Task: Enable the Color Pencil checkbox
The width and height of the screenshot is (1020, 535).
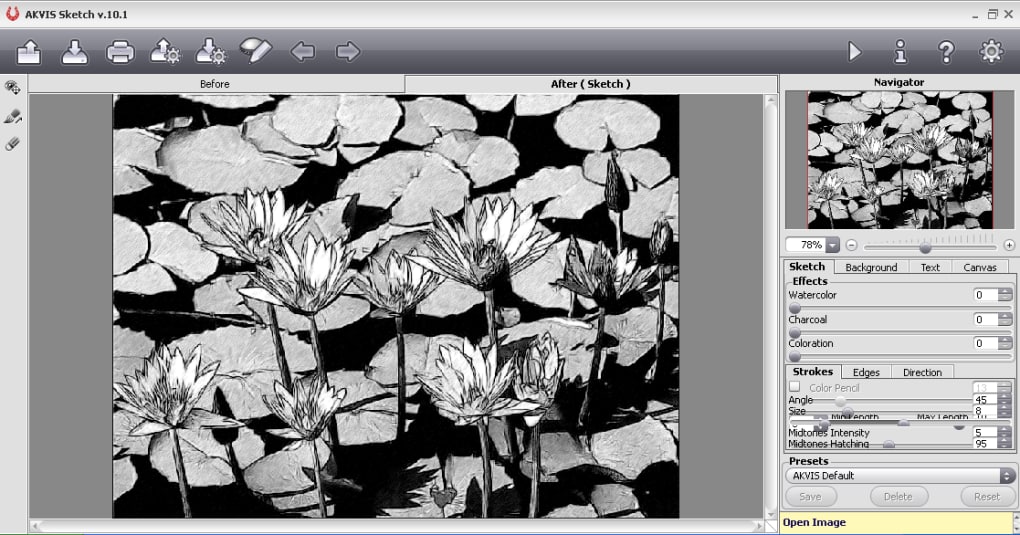Action: click(x=794, y=387)
